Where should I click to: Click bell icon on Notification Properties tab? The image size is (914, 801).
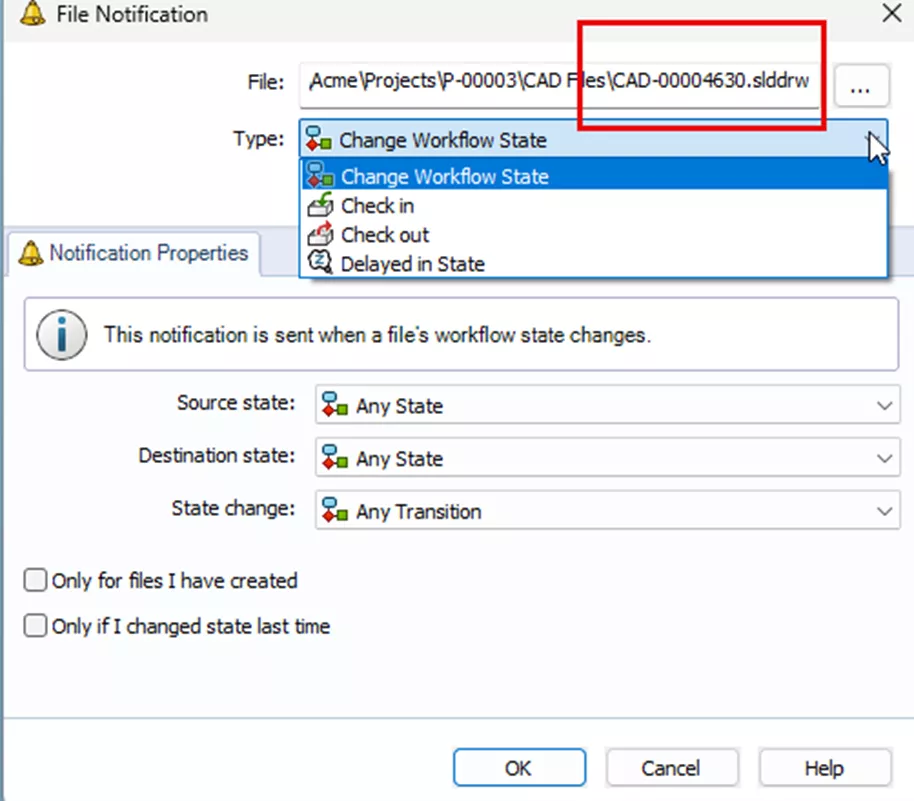point(31,253)
